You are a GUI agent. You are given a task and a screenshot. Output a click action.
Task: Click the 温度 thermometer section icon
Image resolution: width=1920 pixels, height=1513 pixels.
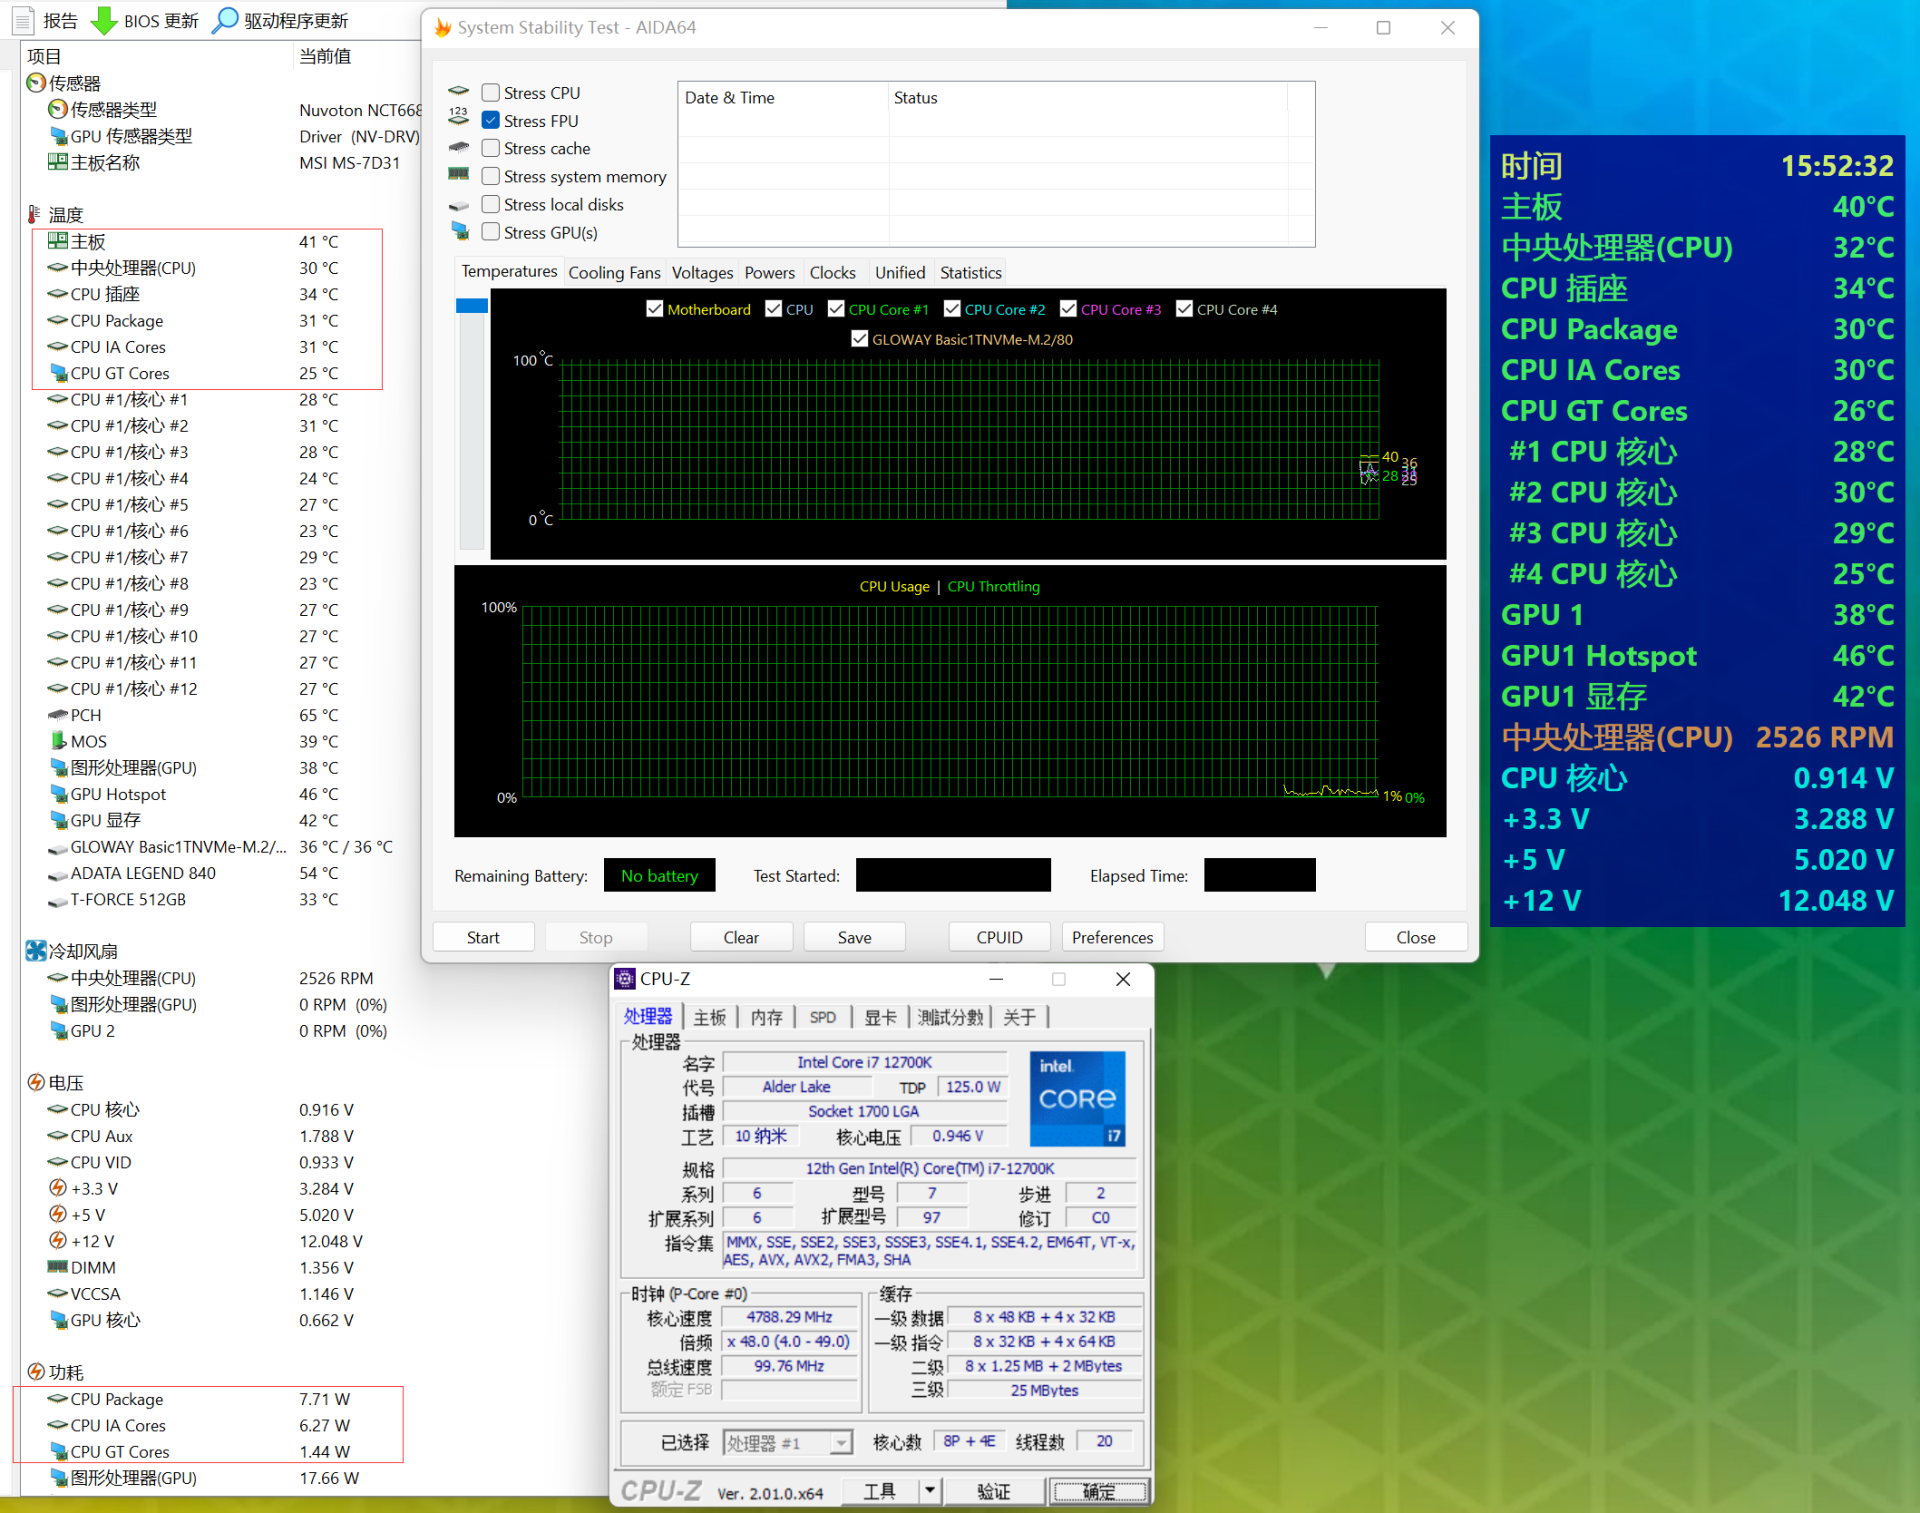click(35, 214)
